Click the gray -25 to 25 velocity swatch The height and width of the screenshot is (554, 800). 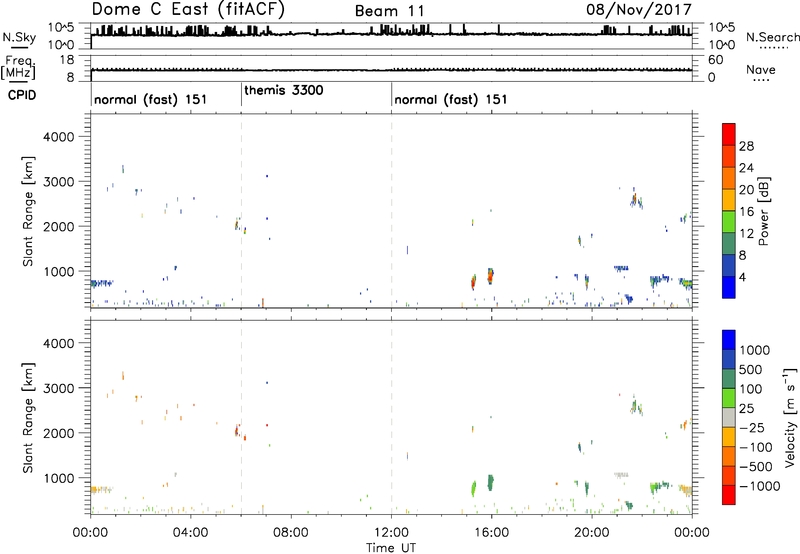click(x=729, y=417)
